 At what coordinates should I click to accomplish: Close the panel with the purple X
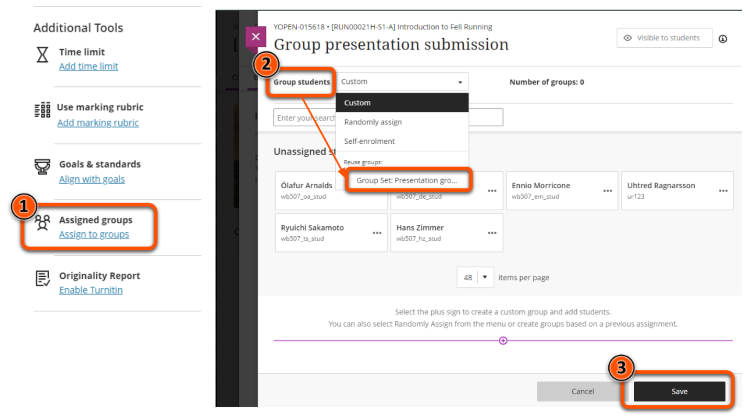pyautogui.click(x=256, y=37)
